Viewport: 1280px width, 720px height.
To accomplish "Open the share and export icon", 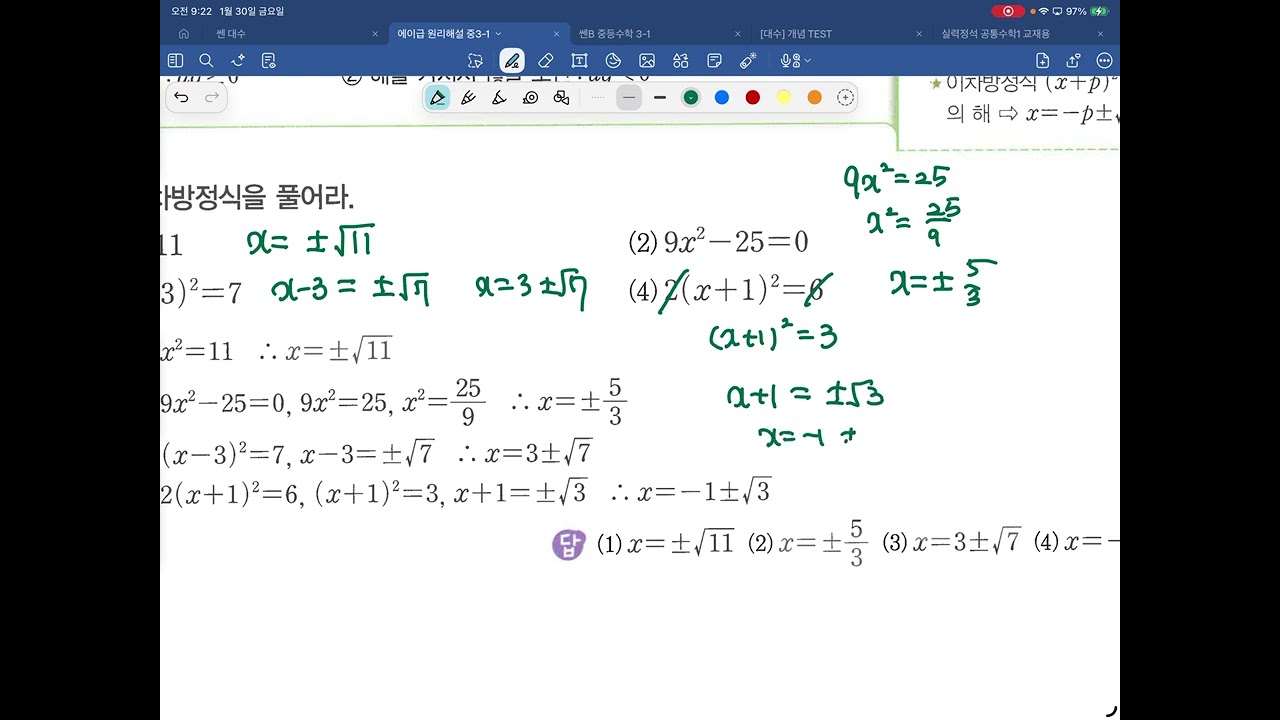I will pos(1073,61).
